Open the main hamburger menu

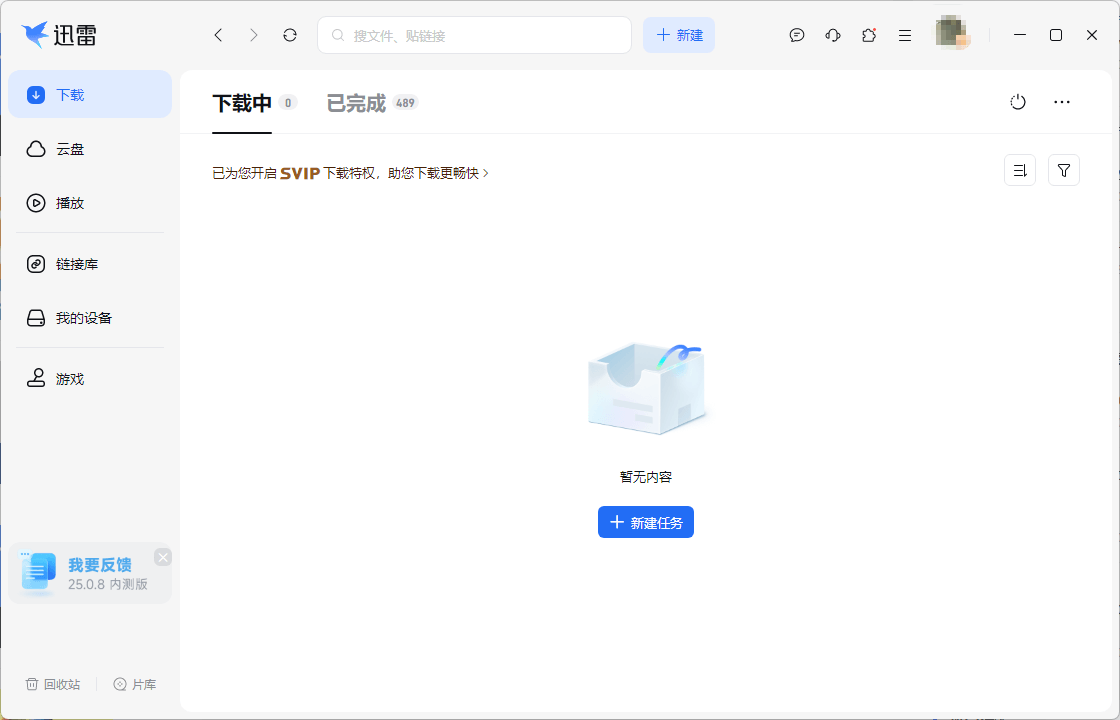tap(905, 35)
